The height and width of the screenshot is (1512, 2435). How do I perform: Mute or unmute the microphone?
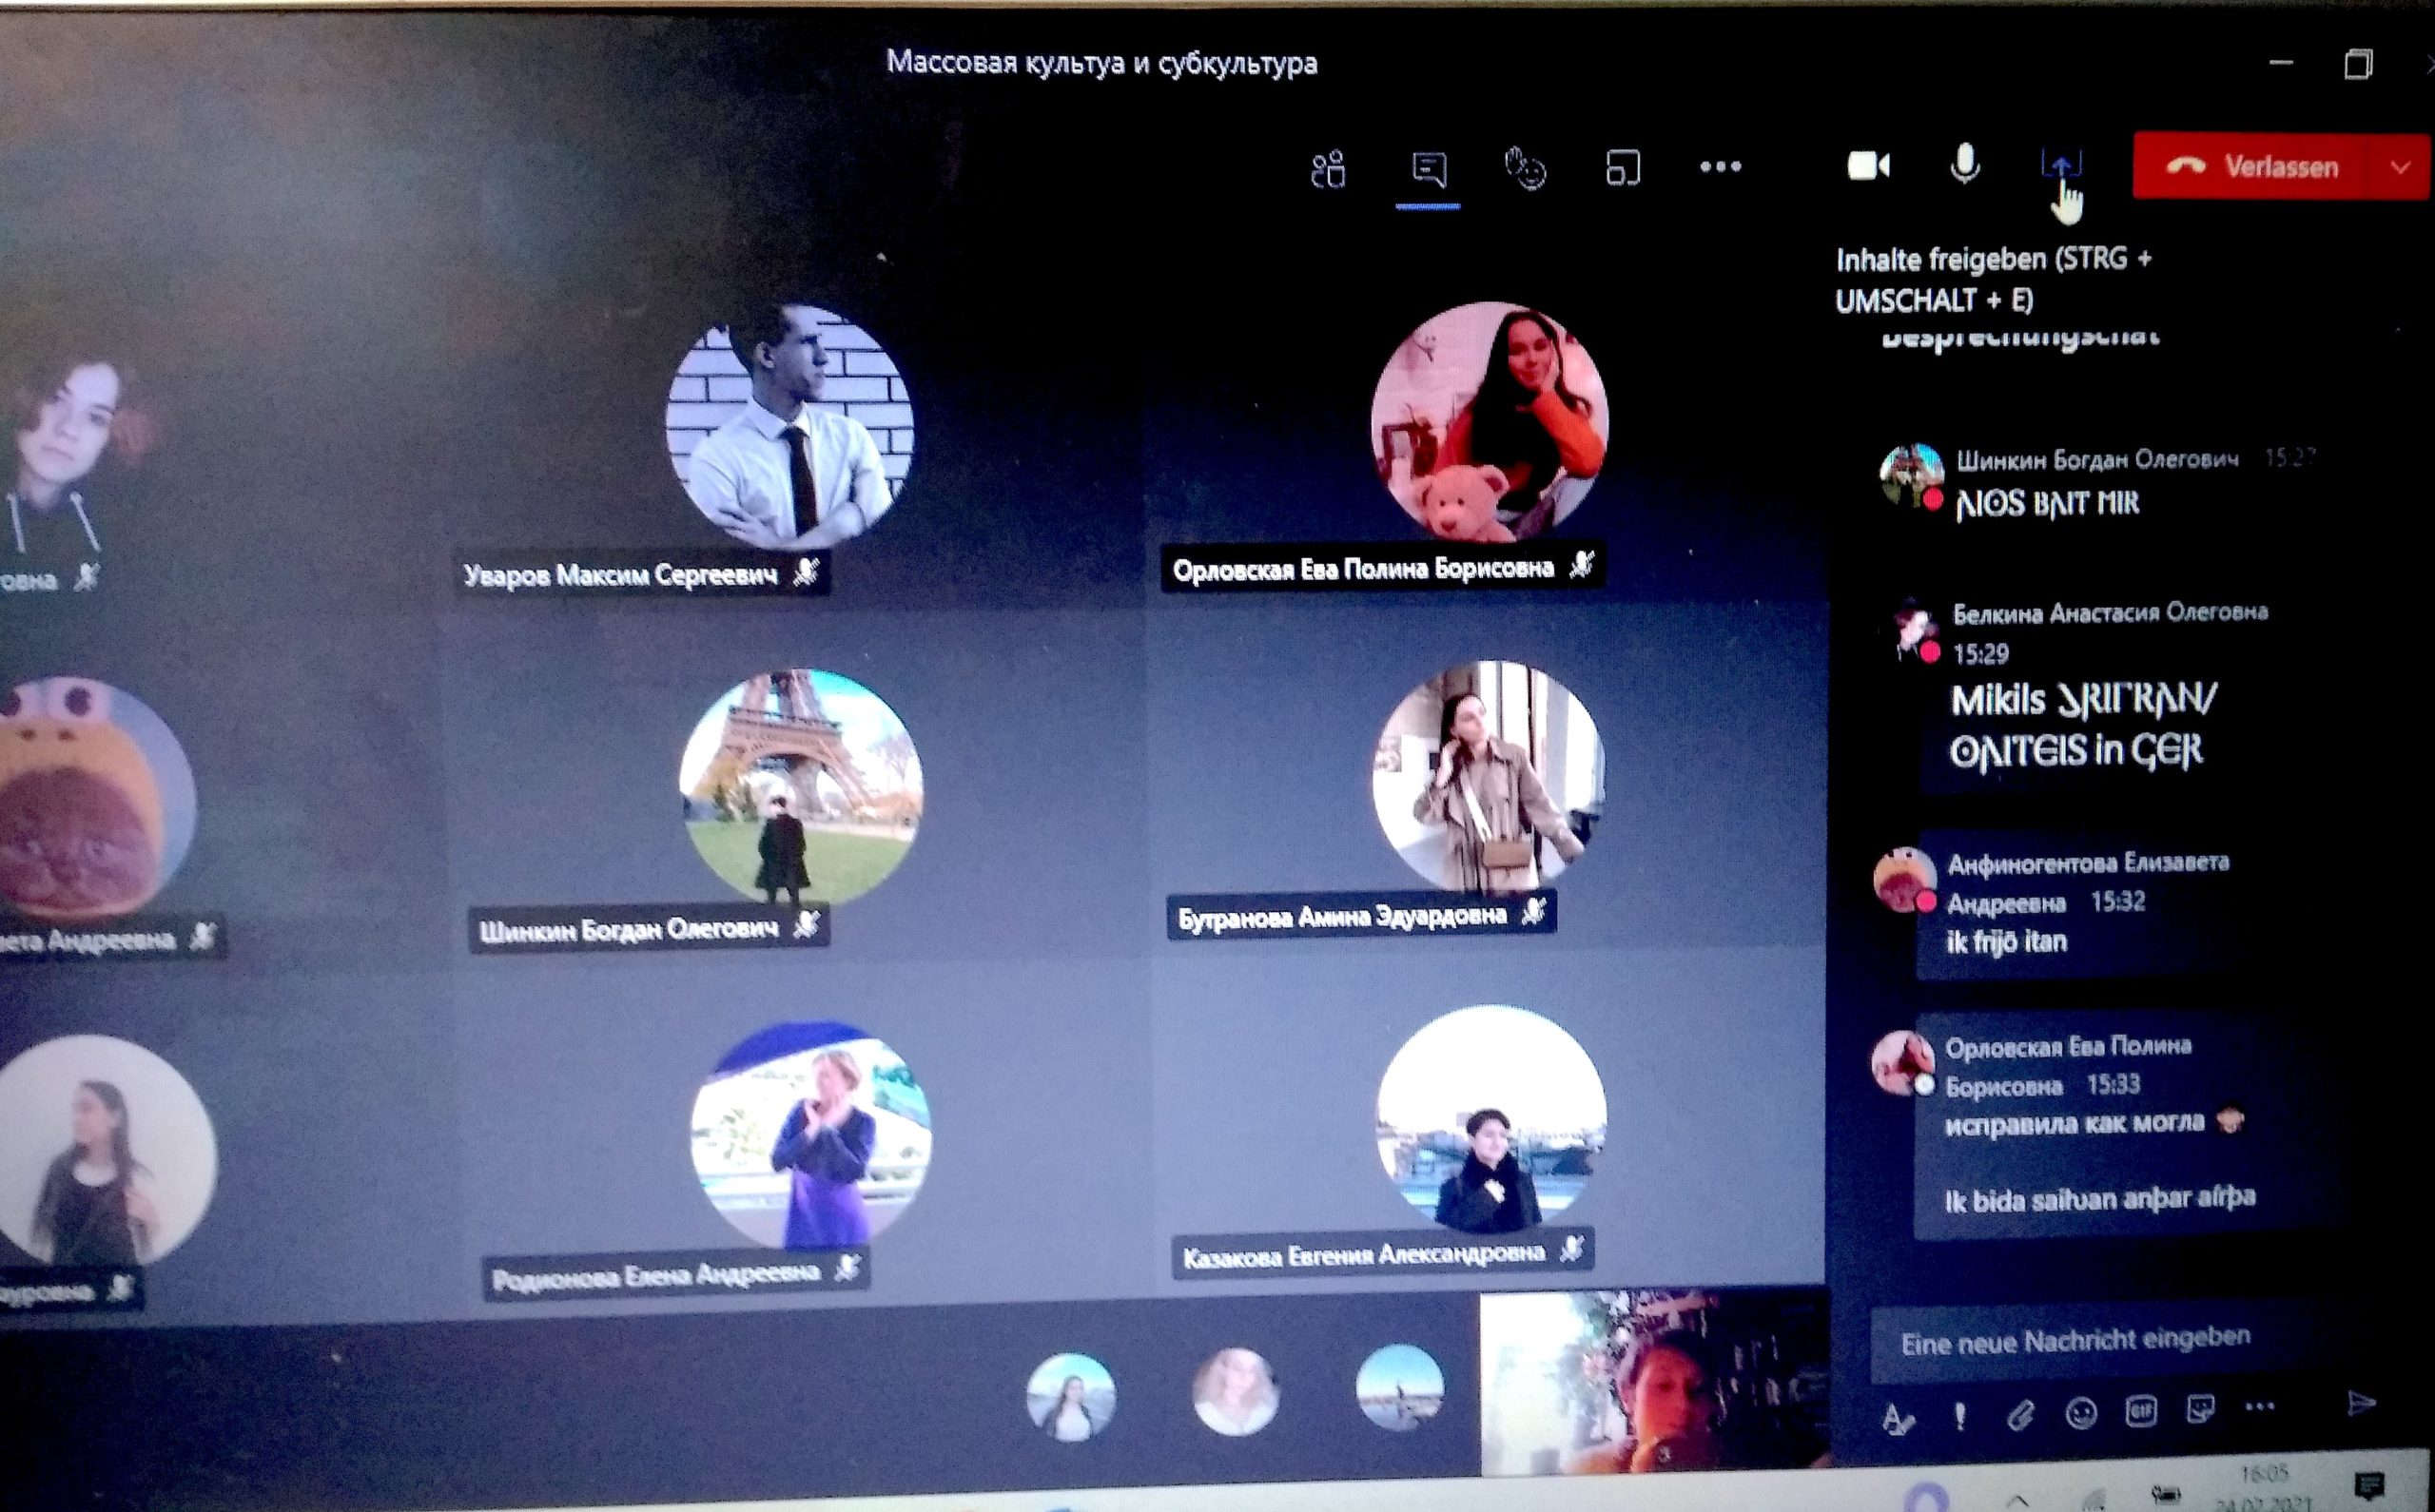tap(1964, 164)
